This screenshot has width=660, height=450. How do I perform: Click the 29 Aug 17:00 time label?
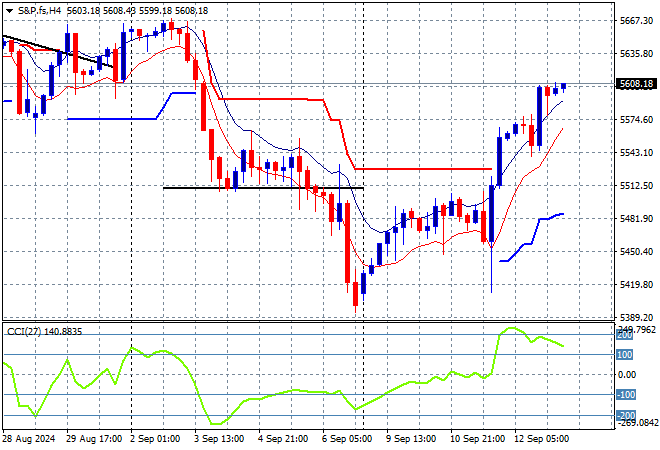[94, 439]
